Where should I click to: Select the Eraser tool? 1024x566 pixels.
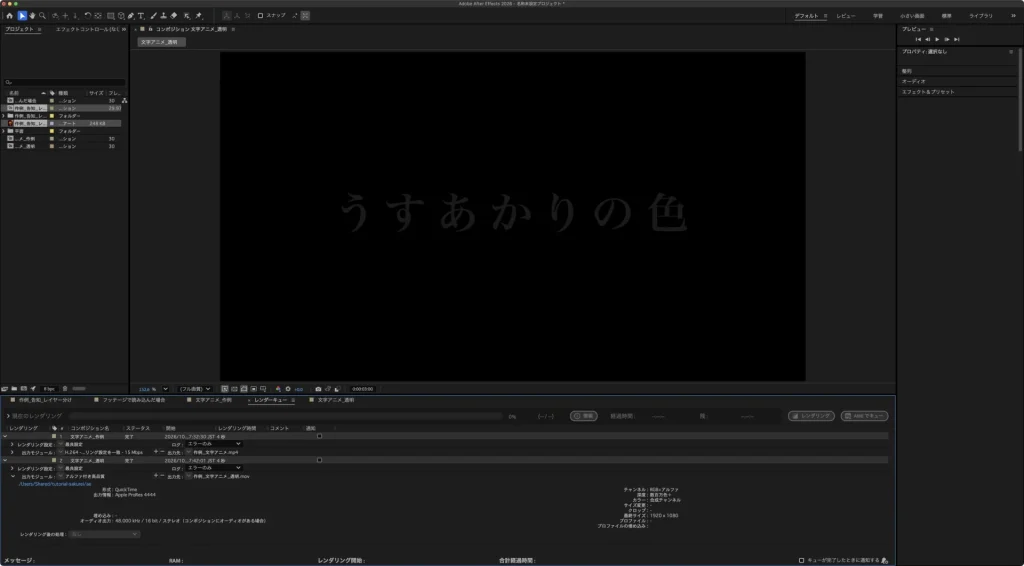(x=174, y=16)
